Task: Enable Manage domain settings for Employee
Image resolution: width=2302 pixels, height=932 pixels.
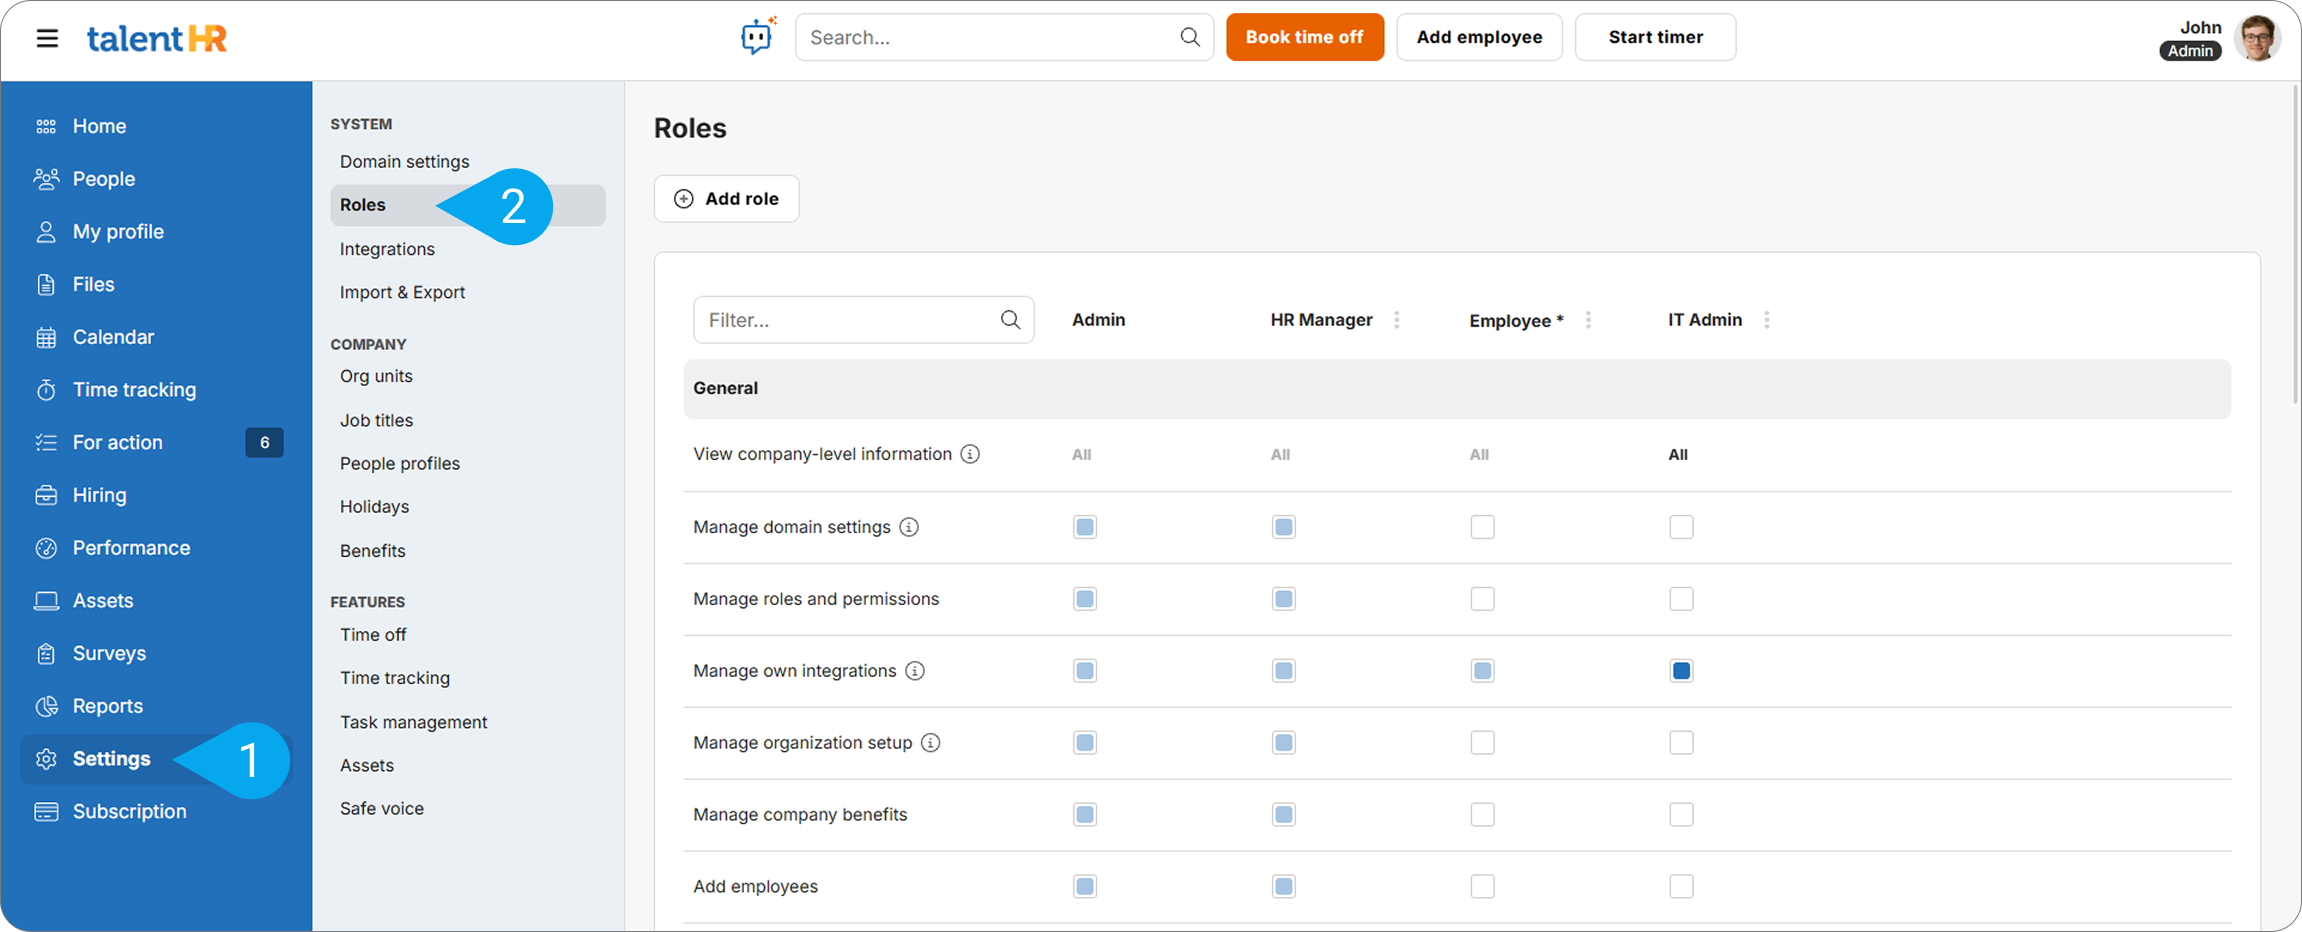Action: [x=1482, y=527]
